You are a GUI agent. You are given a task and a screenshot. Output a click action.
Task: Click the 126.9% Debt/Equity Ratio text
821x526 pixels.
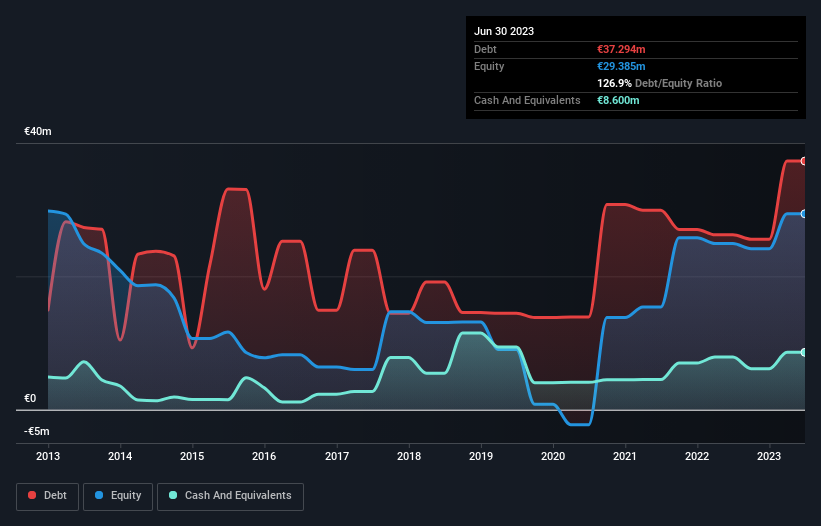(x=659, y=83)
